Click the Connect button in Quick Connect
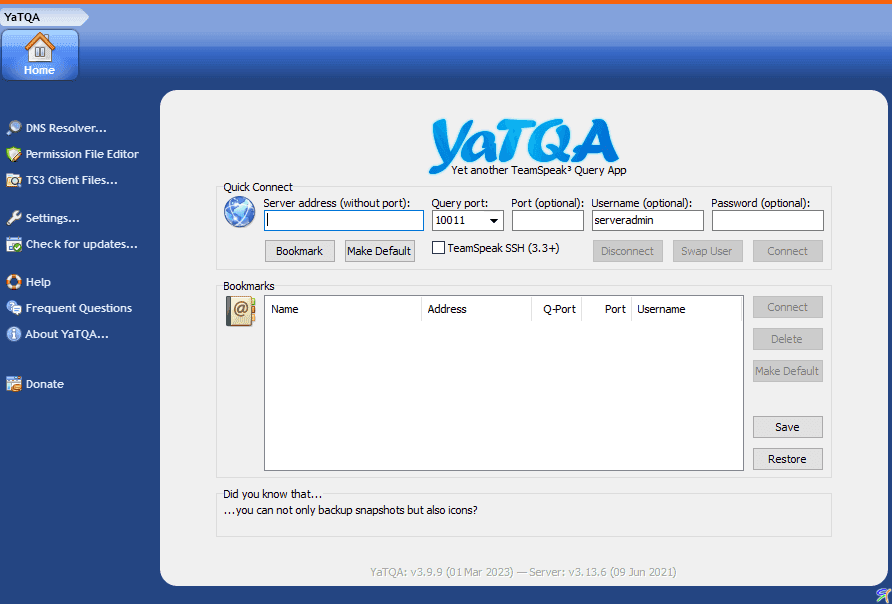 pos(787,251)
